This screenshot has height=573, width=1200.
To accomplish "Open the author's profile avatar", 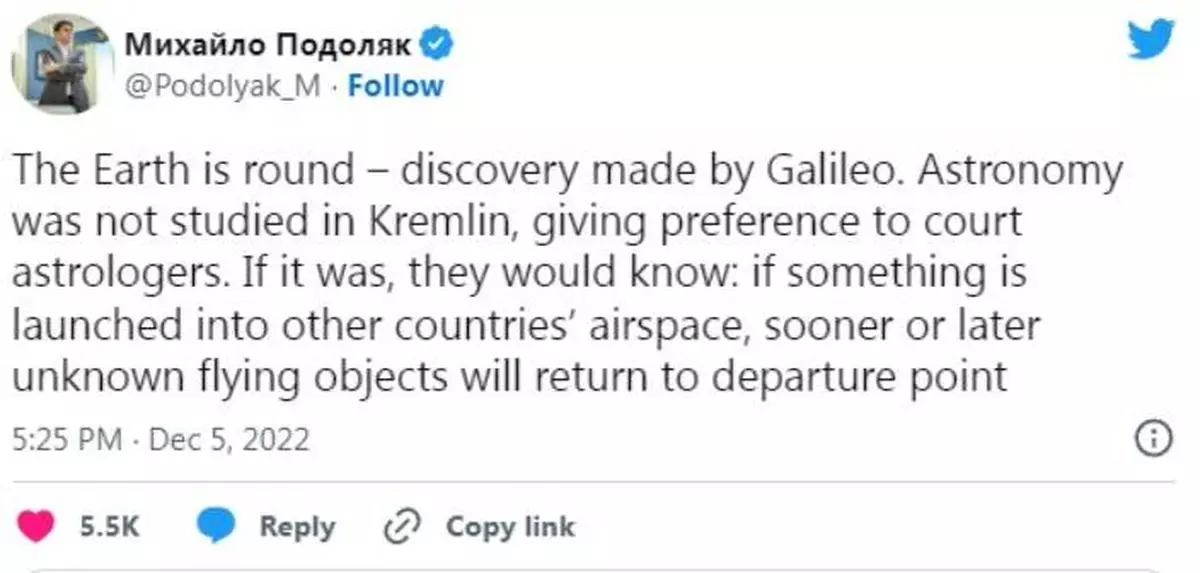I will click(x=62, y=64).
